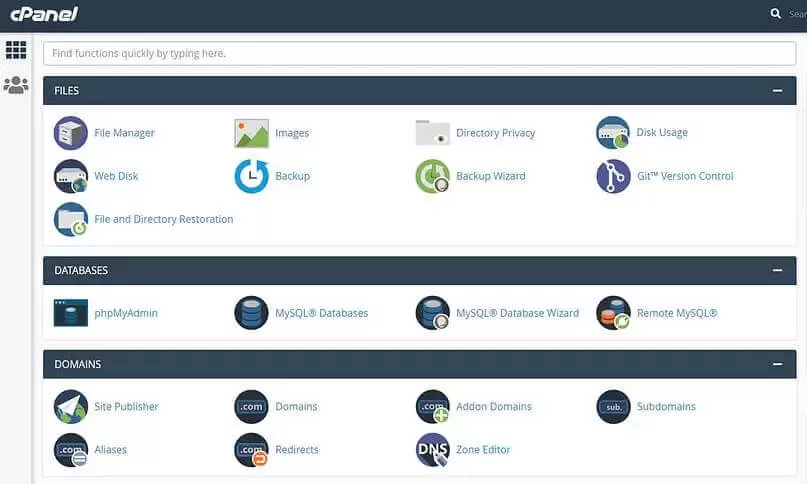Image resolution: width=807 pixels, height=484 pixels.
Task: Open the File Manager icon
Action: 71,133
